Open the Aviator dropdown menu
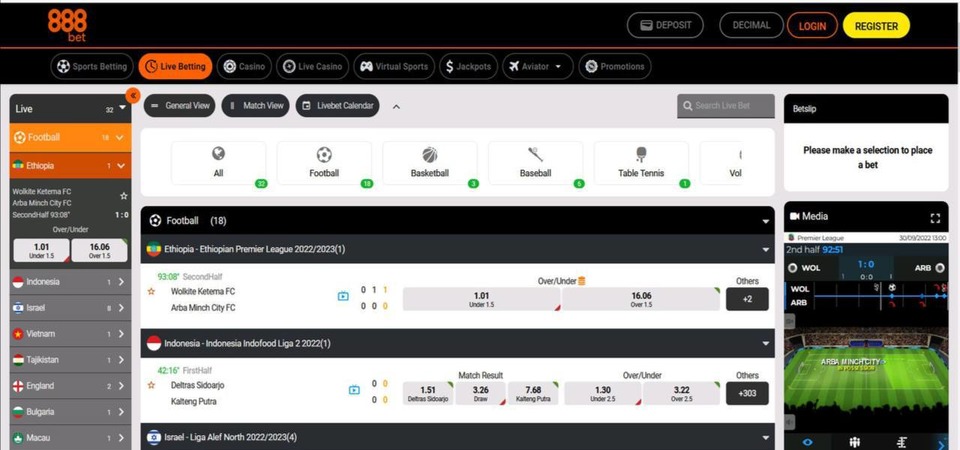 538,66
